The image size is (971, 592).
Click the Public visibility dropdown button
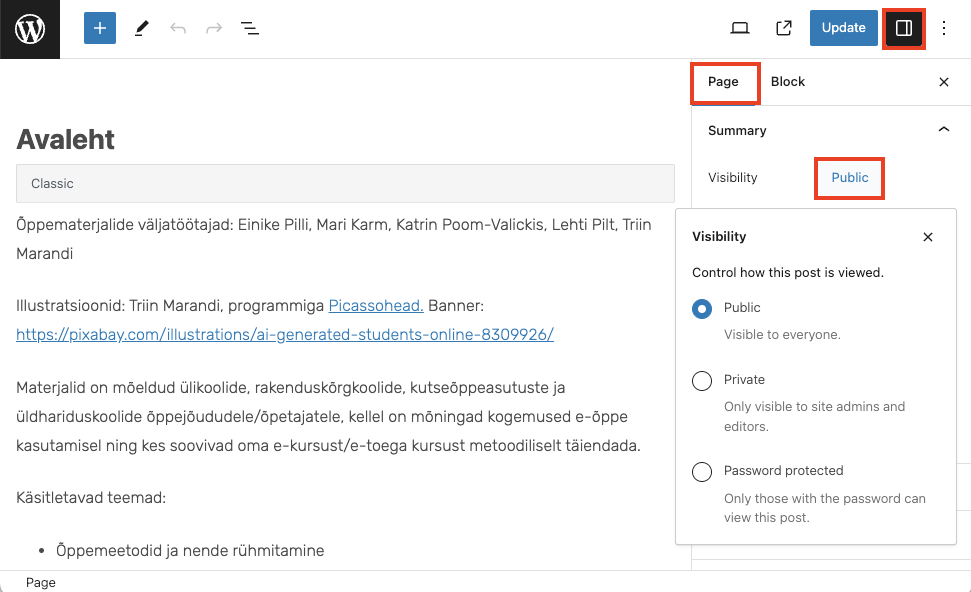pos(850,178)
